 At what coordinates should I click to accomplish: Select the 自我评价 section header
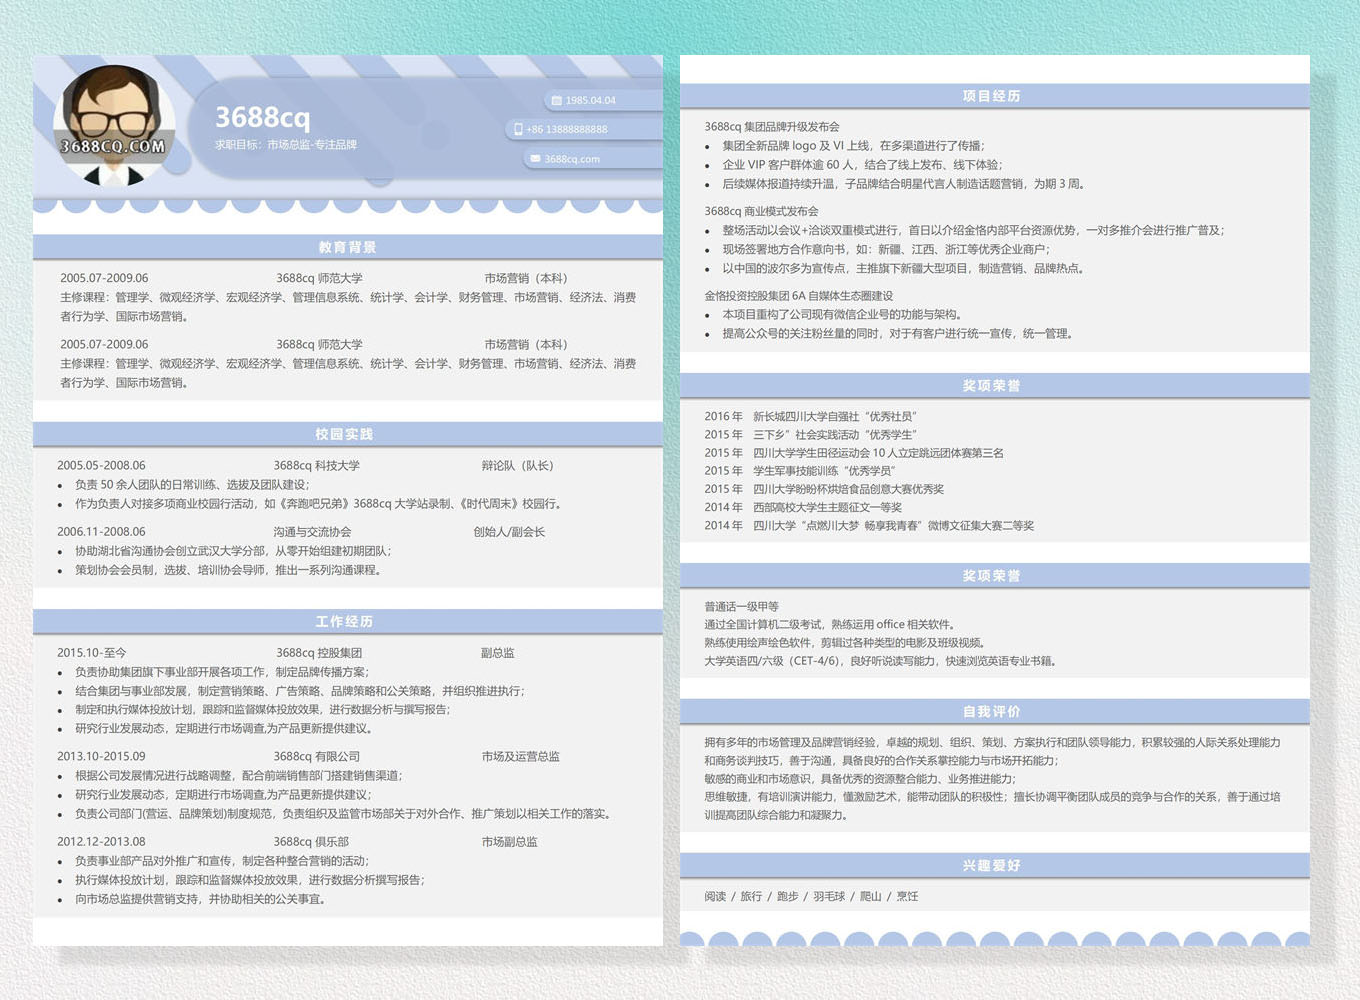[x=991, y=711]
